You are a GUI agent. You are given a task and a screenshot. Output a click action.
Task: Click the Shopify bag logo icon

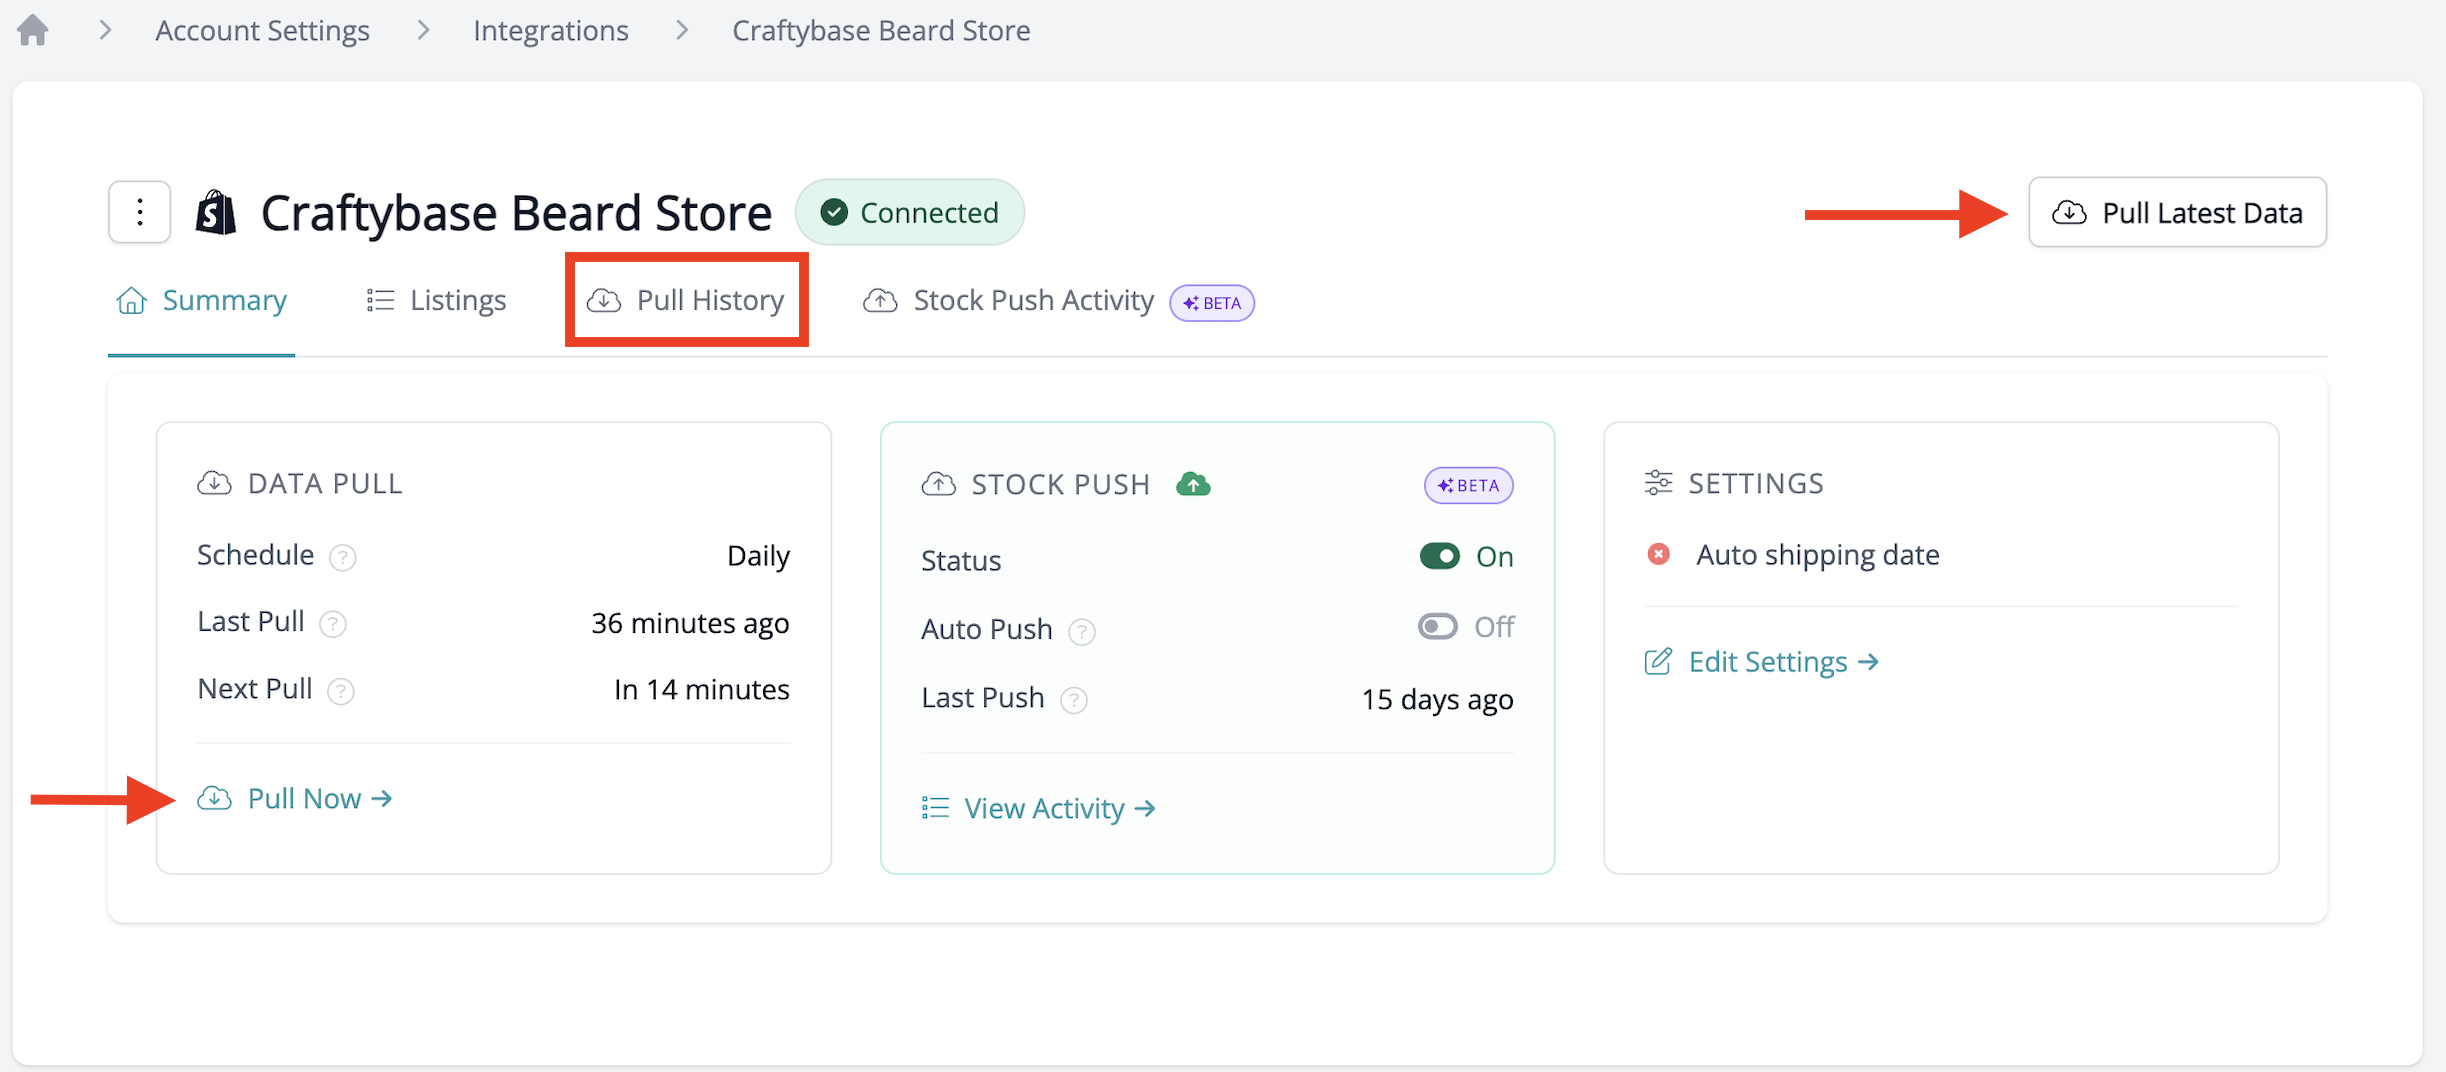point(216,212)
